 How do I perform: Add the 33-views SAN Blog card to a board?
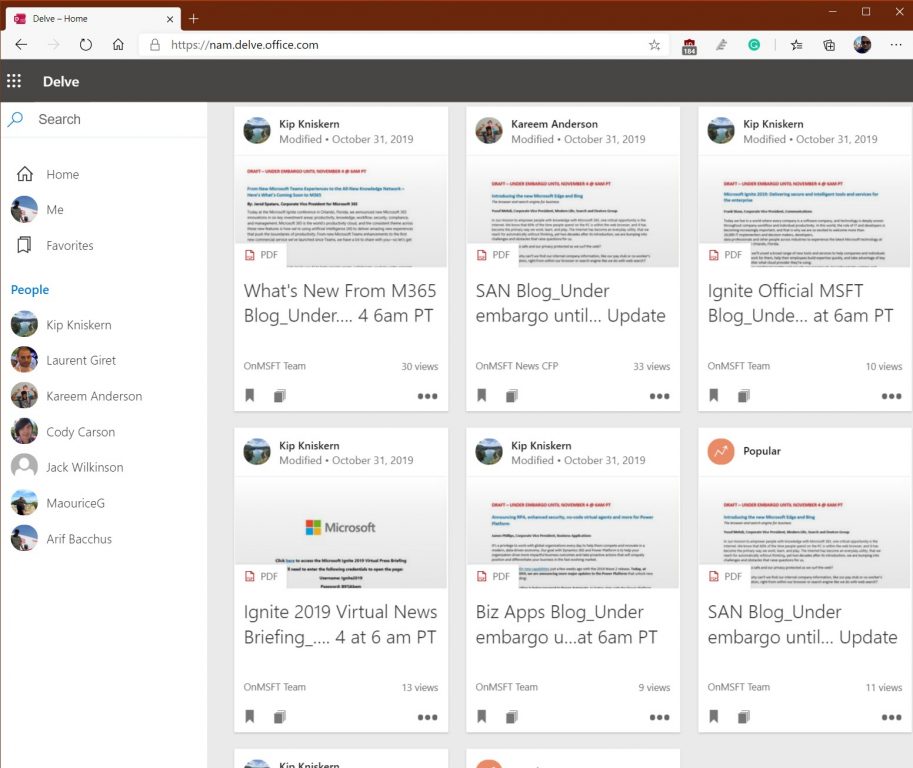tap(512, 396)
